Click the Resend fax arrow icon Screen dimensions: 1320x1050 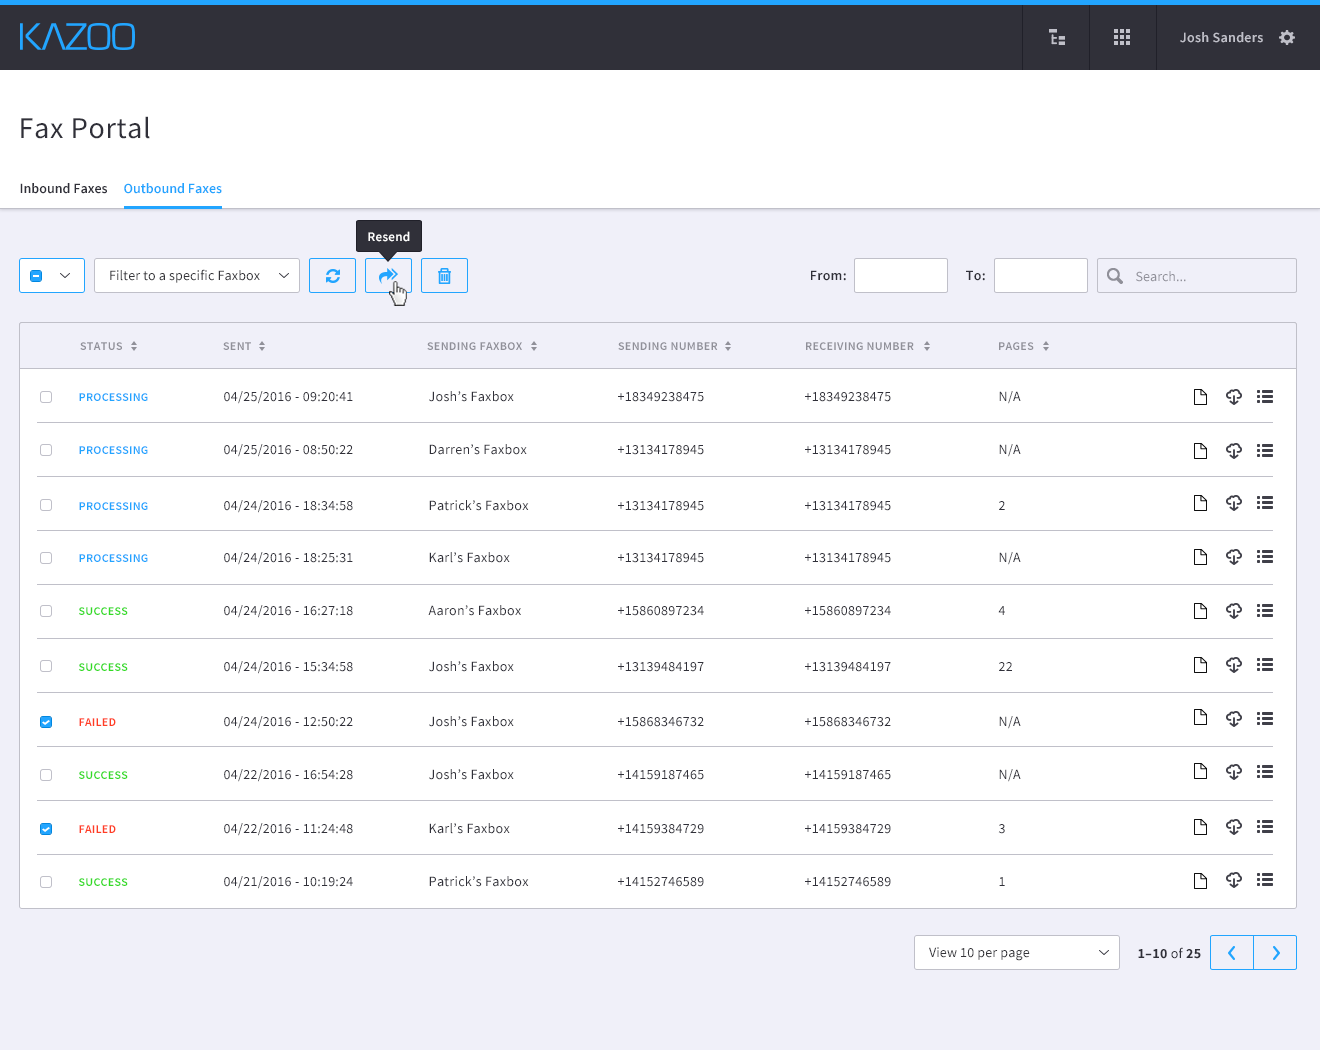(388, 276)
